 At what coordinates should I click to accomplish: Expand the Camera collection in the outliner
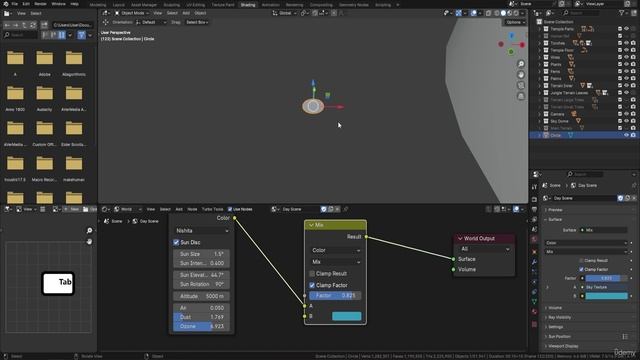coord(540,114)
